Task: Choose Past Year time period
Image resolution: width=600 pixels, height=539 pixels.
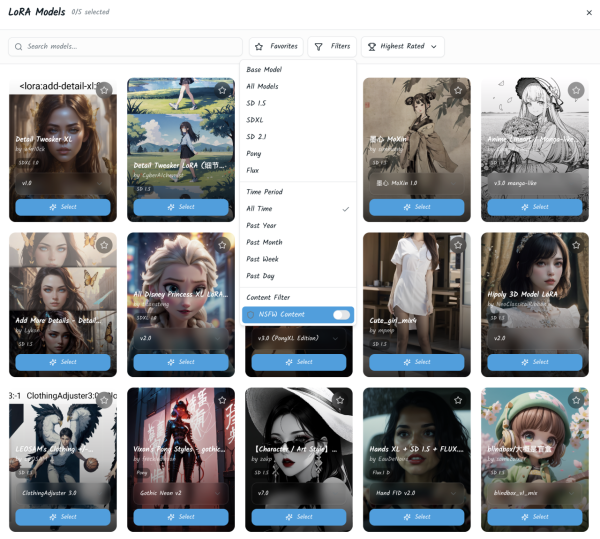Action: (298, 226)
